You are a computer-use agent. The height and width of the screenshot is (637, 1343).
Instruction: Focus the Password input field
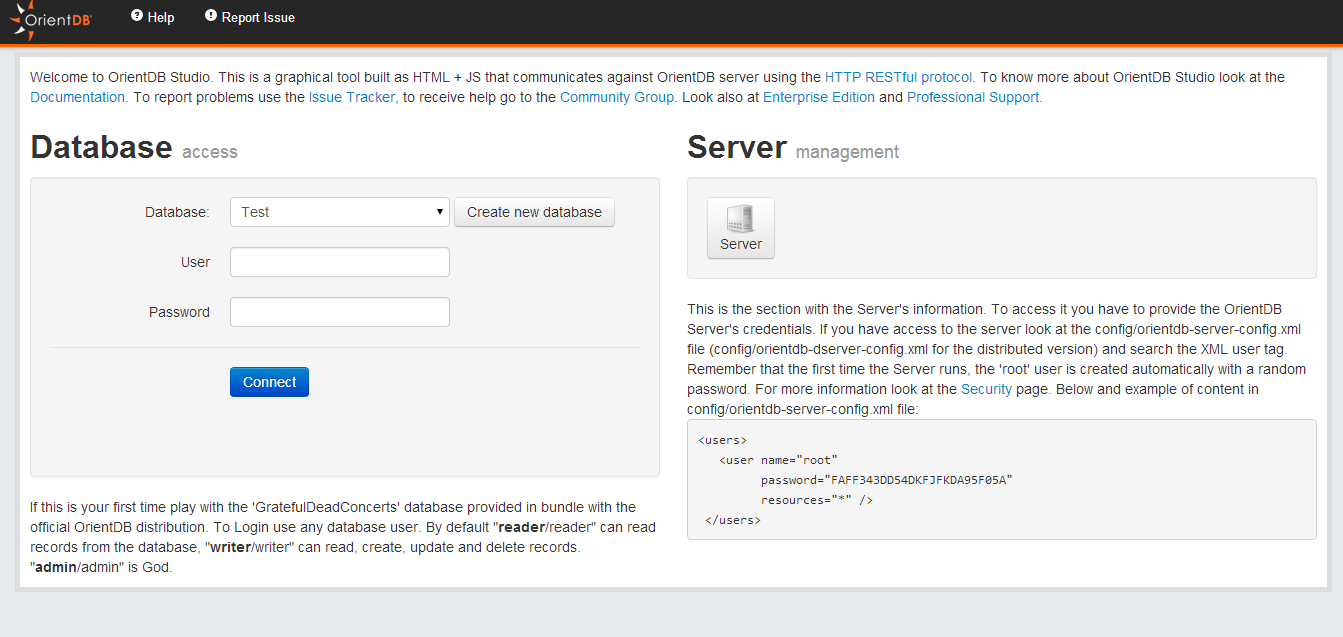point(340,312)
